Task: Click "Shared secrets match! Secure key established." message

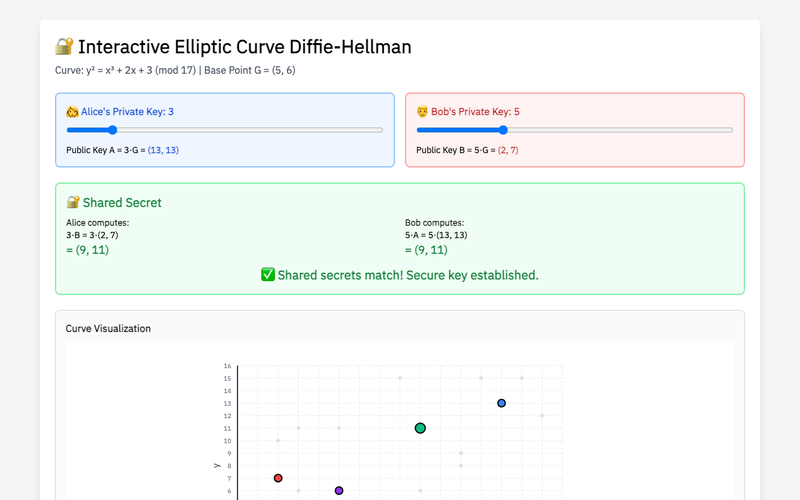Action: pyautogui.click(x=408, y=275)
